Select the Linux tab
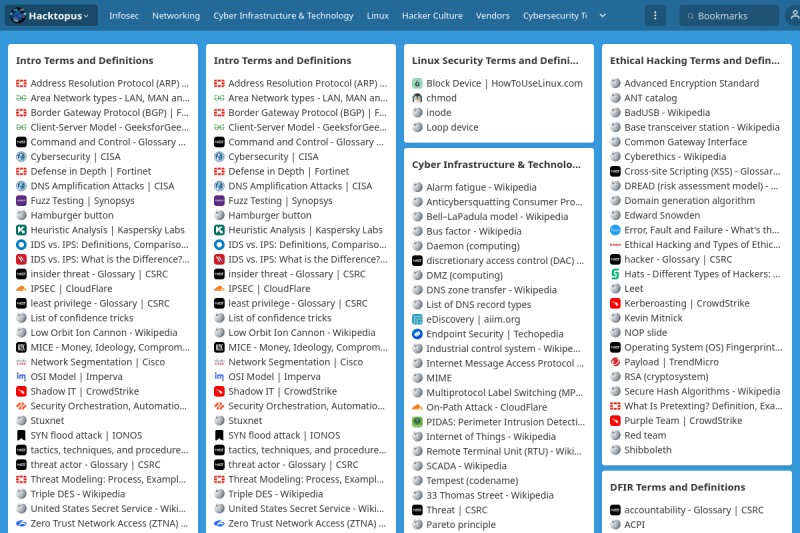Viewport: 800px width, 533px height. 378,16
